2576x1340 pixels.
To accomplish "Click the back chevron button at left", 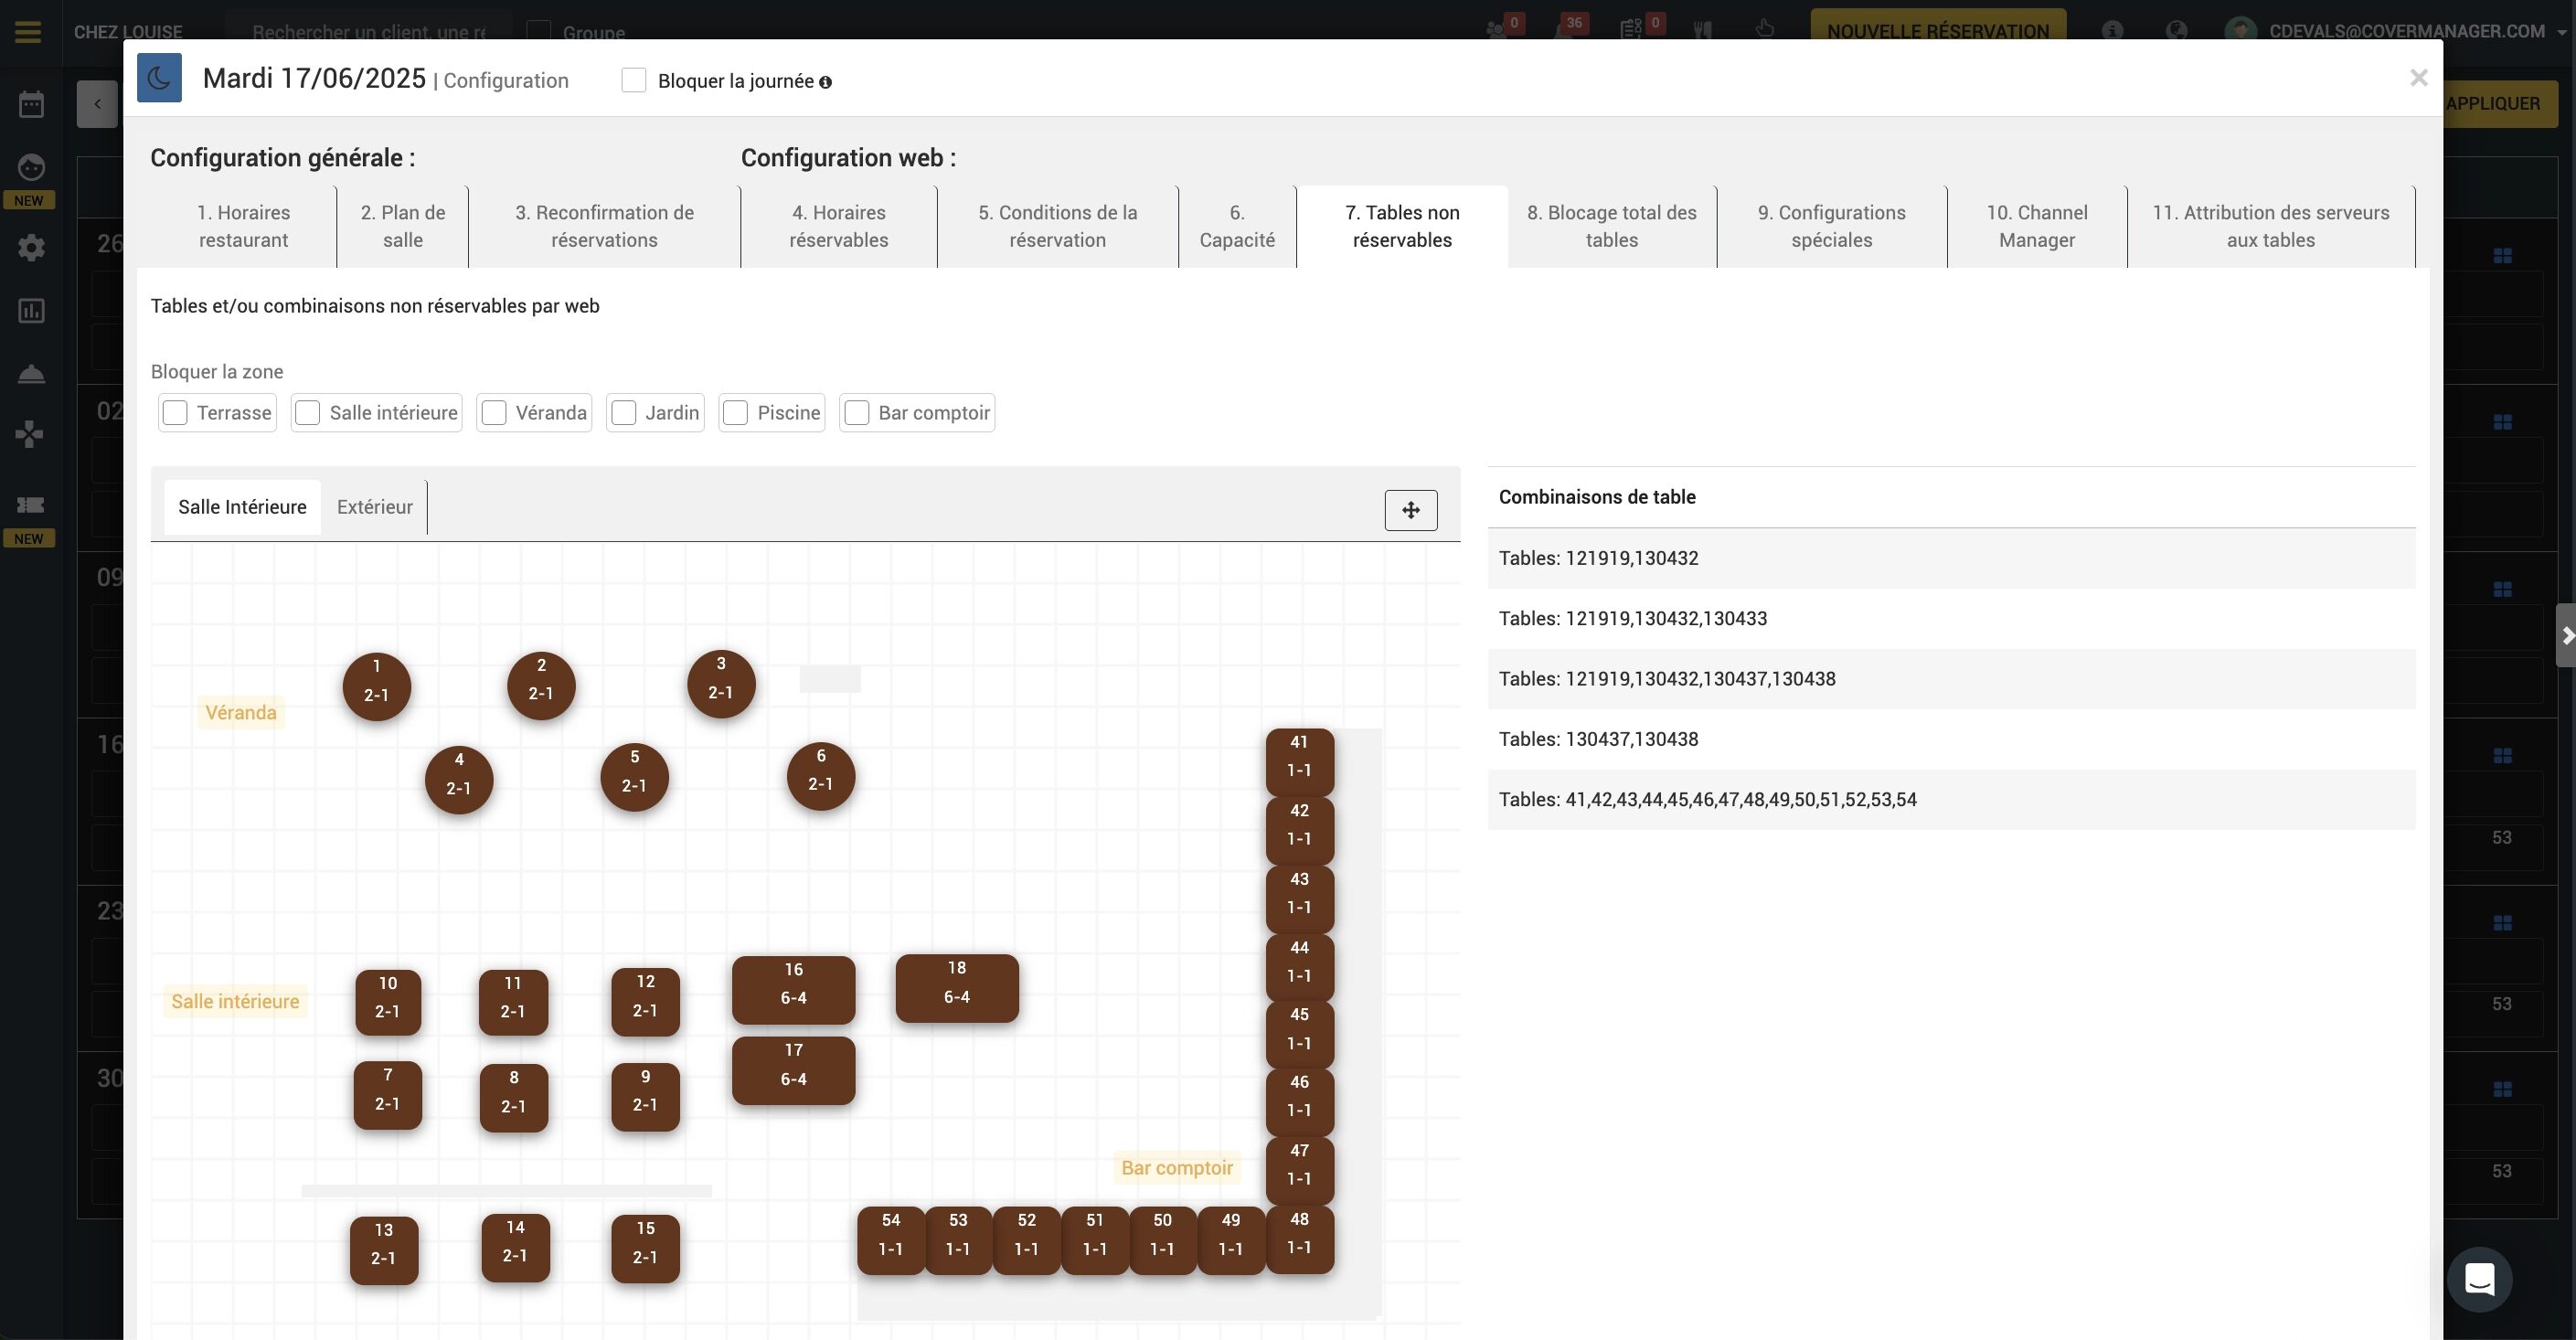I will click(x=97, y=104).
